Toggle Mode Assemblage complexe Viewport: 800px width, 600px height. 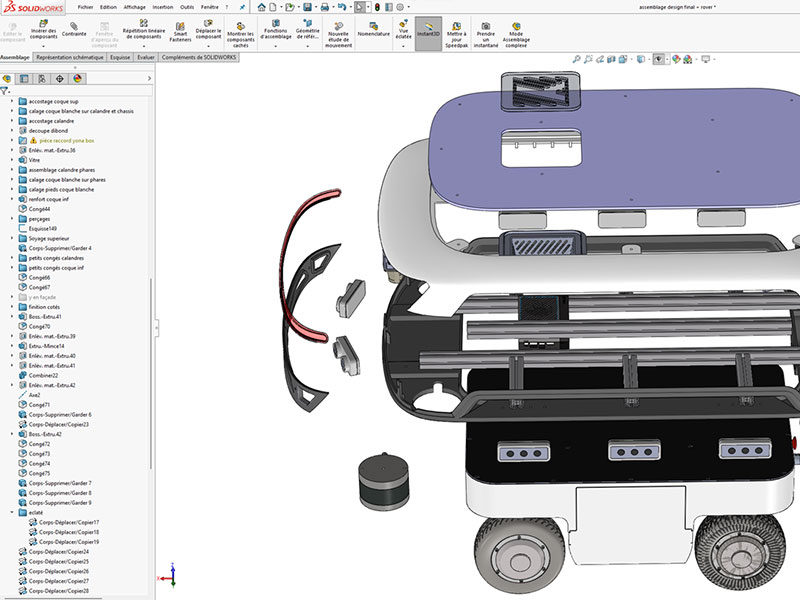tap(516, 30)
